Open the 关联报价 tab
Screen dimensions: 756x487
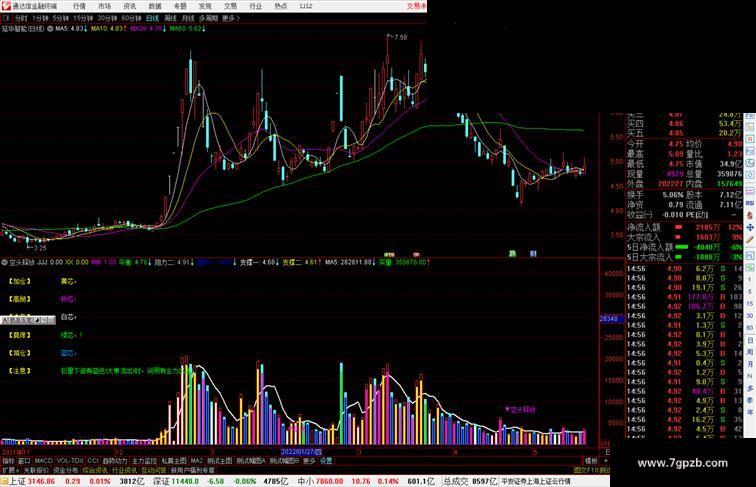coord(36,470)
